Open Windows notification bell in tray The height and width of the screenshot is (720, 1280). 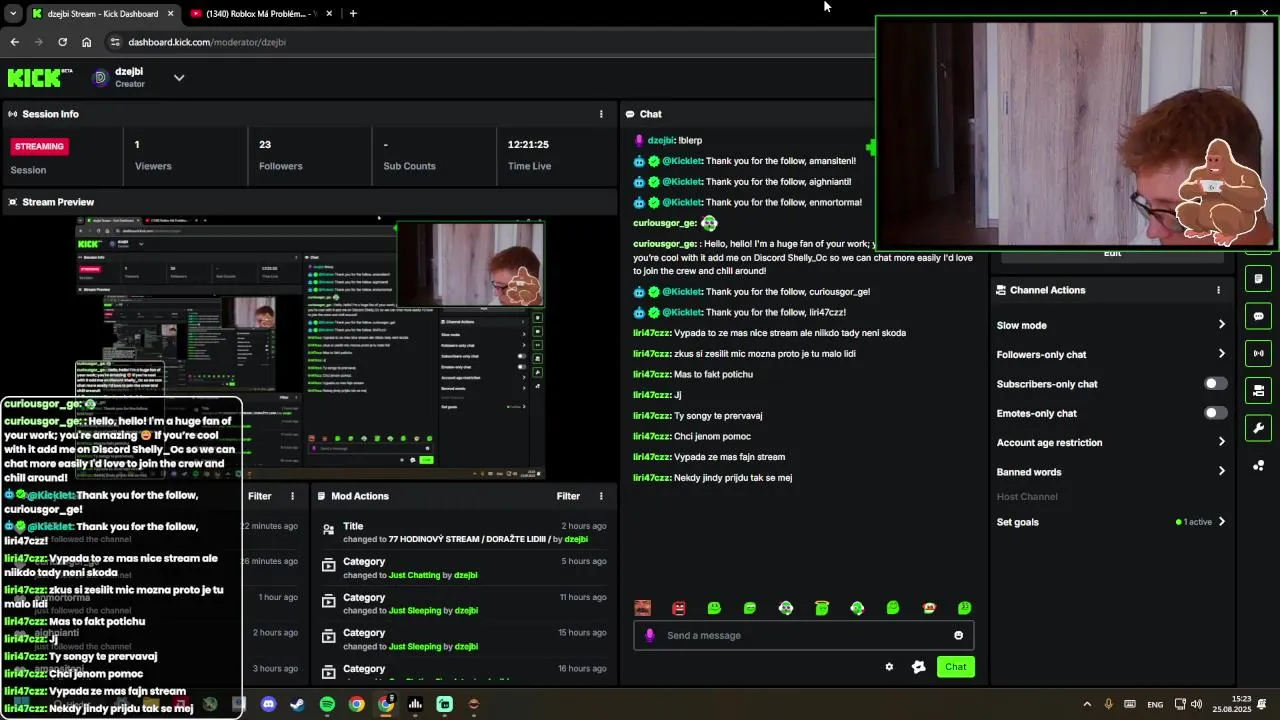[x=1263, y=704]
